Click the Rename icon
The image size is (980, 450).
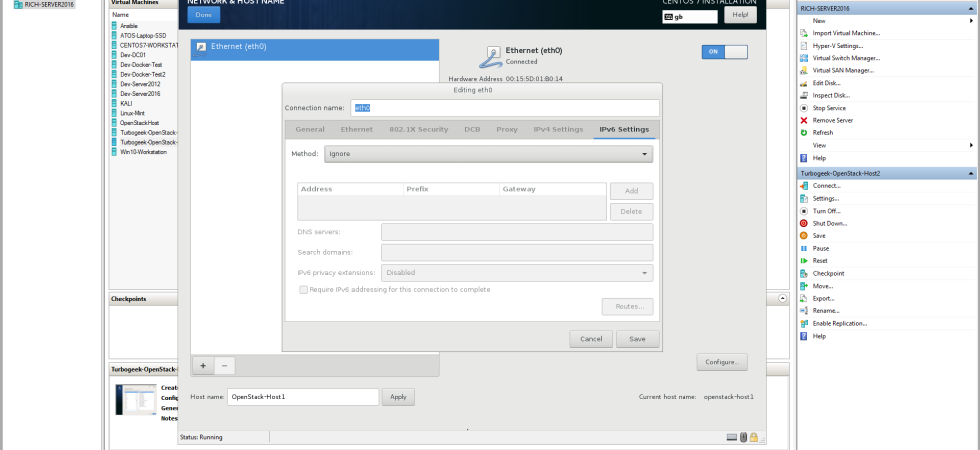pyautogui.click(x=804, y=311)
